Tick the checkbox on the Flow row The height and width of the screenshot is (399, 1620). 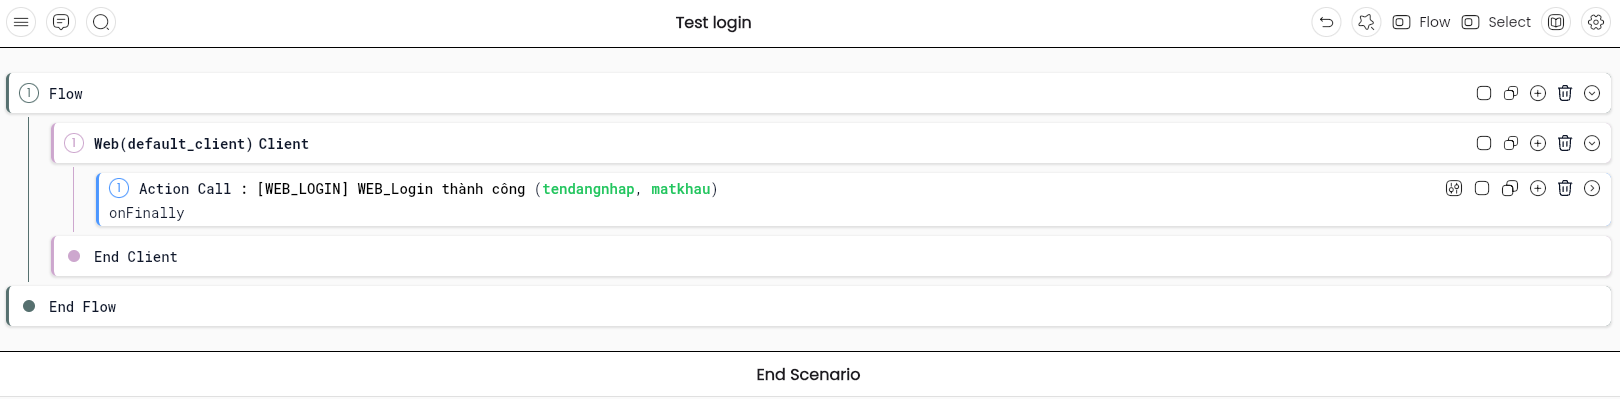click(x=1484, y=93)
